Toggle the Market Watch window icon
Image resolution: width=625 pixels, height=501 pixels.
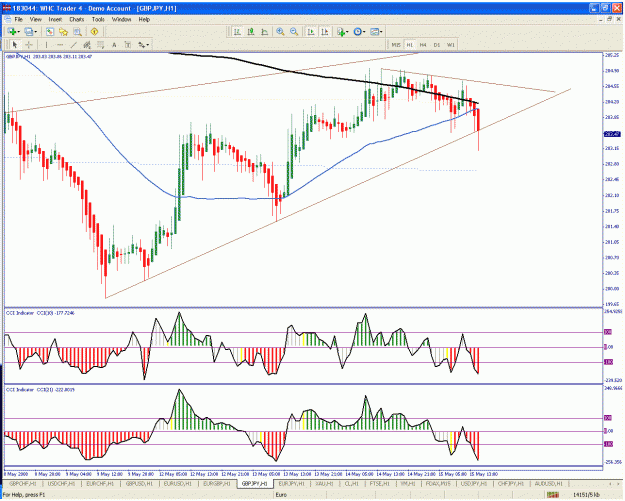[50, 31]
